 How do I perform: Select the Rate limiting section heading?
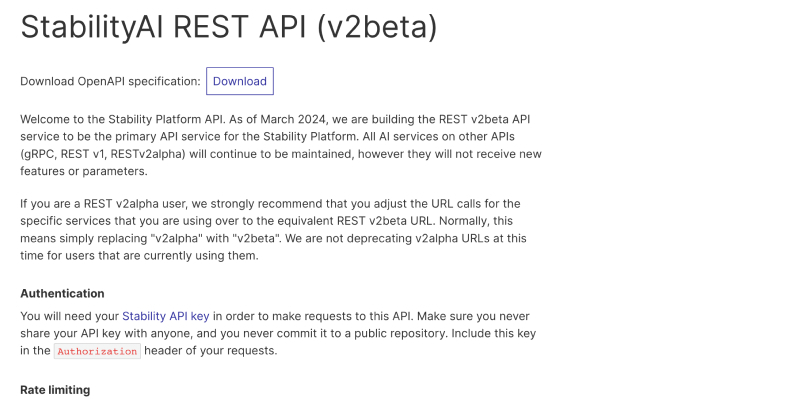point(55,390)
